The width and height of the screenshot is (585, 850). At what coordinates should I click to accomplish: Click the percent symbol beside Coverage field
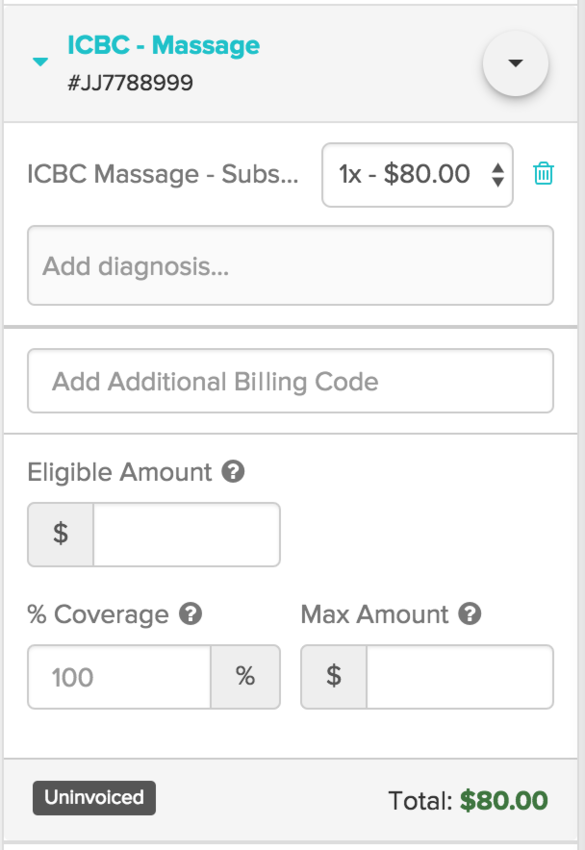245,677
